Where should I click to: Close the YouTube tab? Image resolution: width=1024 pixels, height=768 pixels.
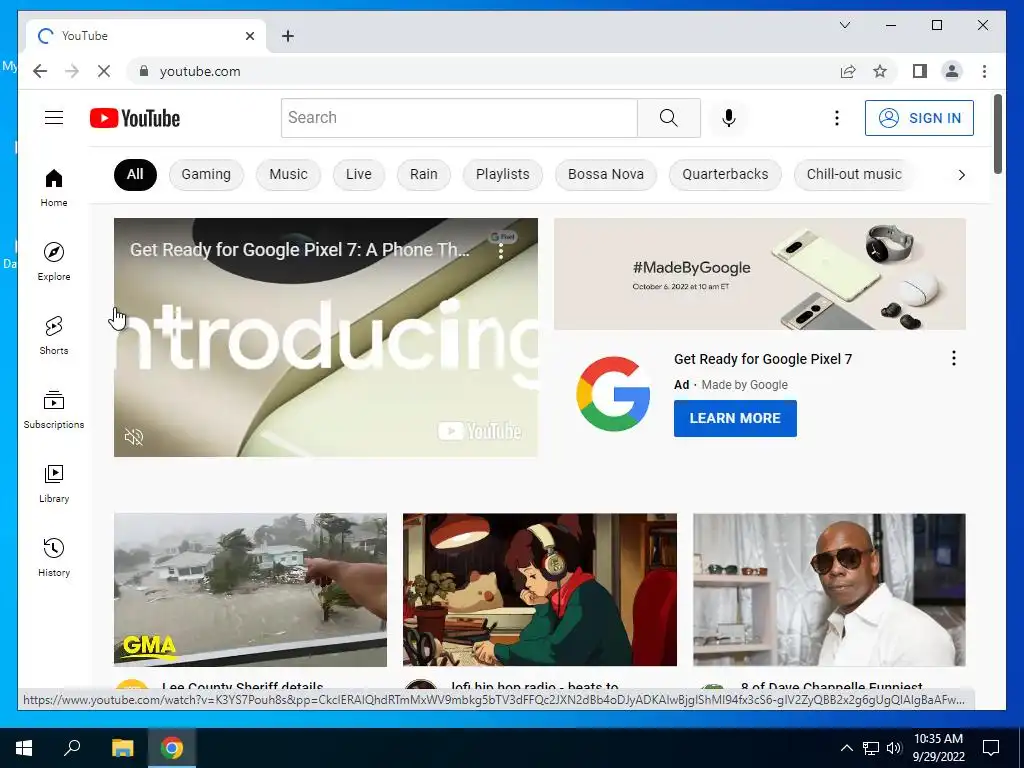(x=249, y=36)
